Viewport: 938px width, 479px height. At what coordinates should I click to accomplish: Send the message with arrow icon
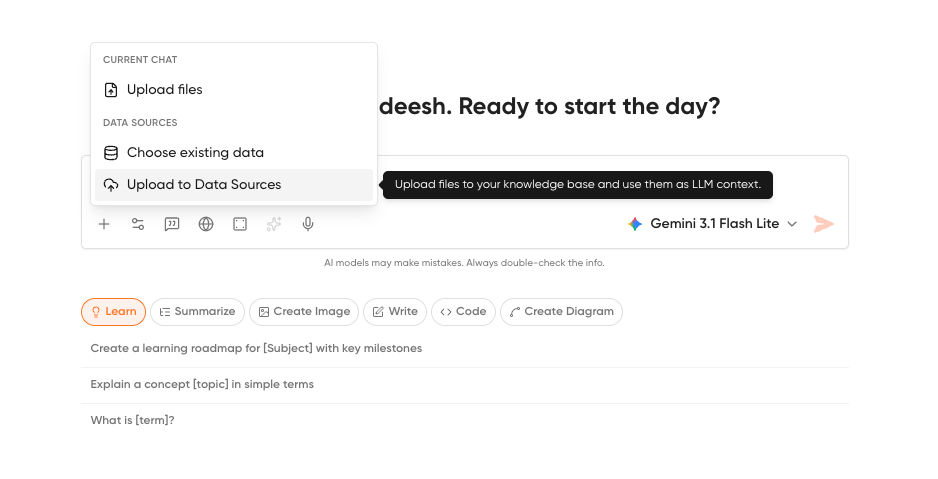click(824, 224)
